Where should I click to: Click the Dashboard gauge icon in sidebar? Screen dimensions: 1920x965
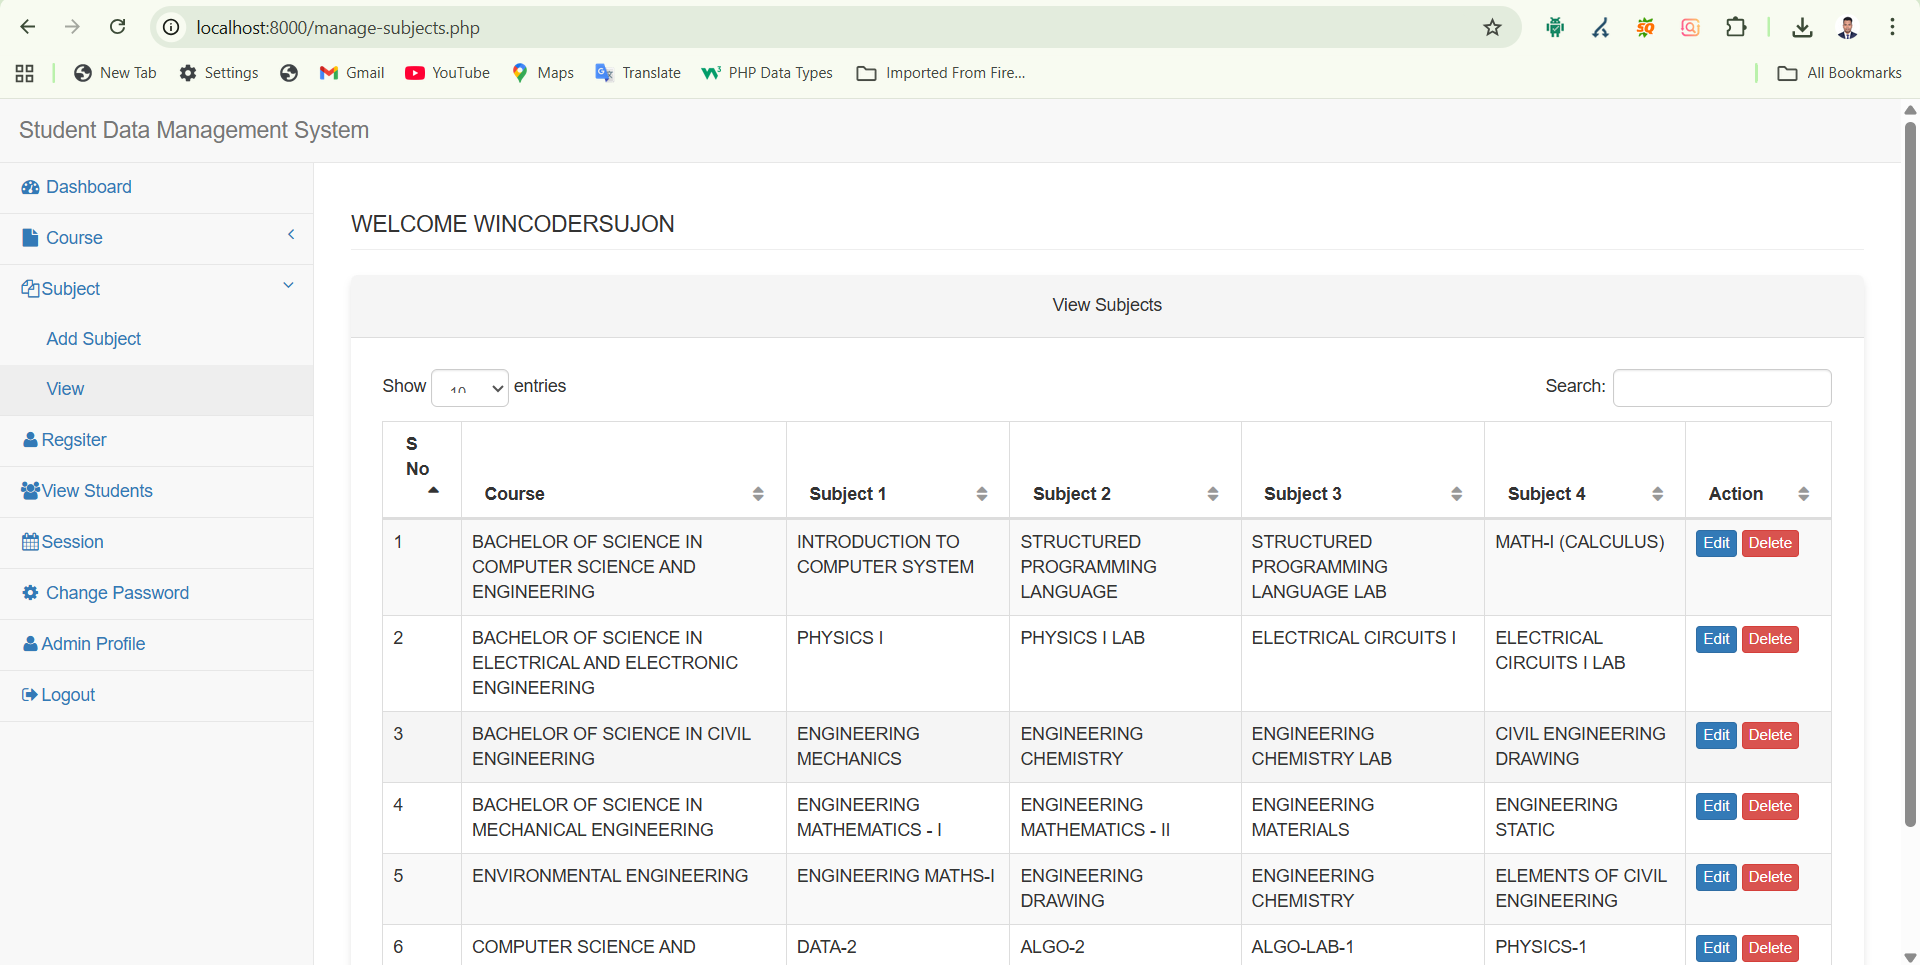[30, 188]
